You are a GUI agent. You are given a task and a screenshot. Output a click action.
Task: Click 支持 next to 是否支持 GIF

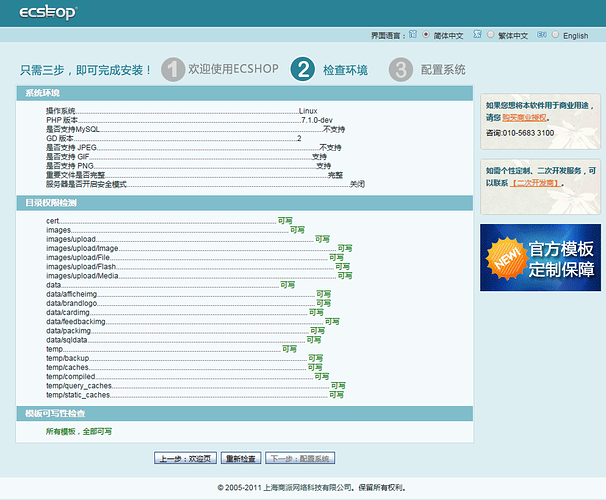click(319, 156)
